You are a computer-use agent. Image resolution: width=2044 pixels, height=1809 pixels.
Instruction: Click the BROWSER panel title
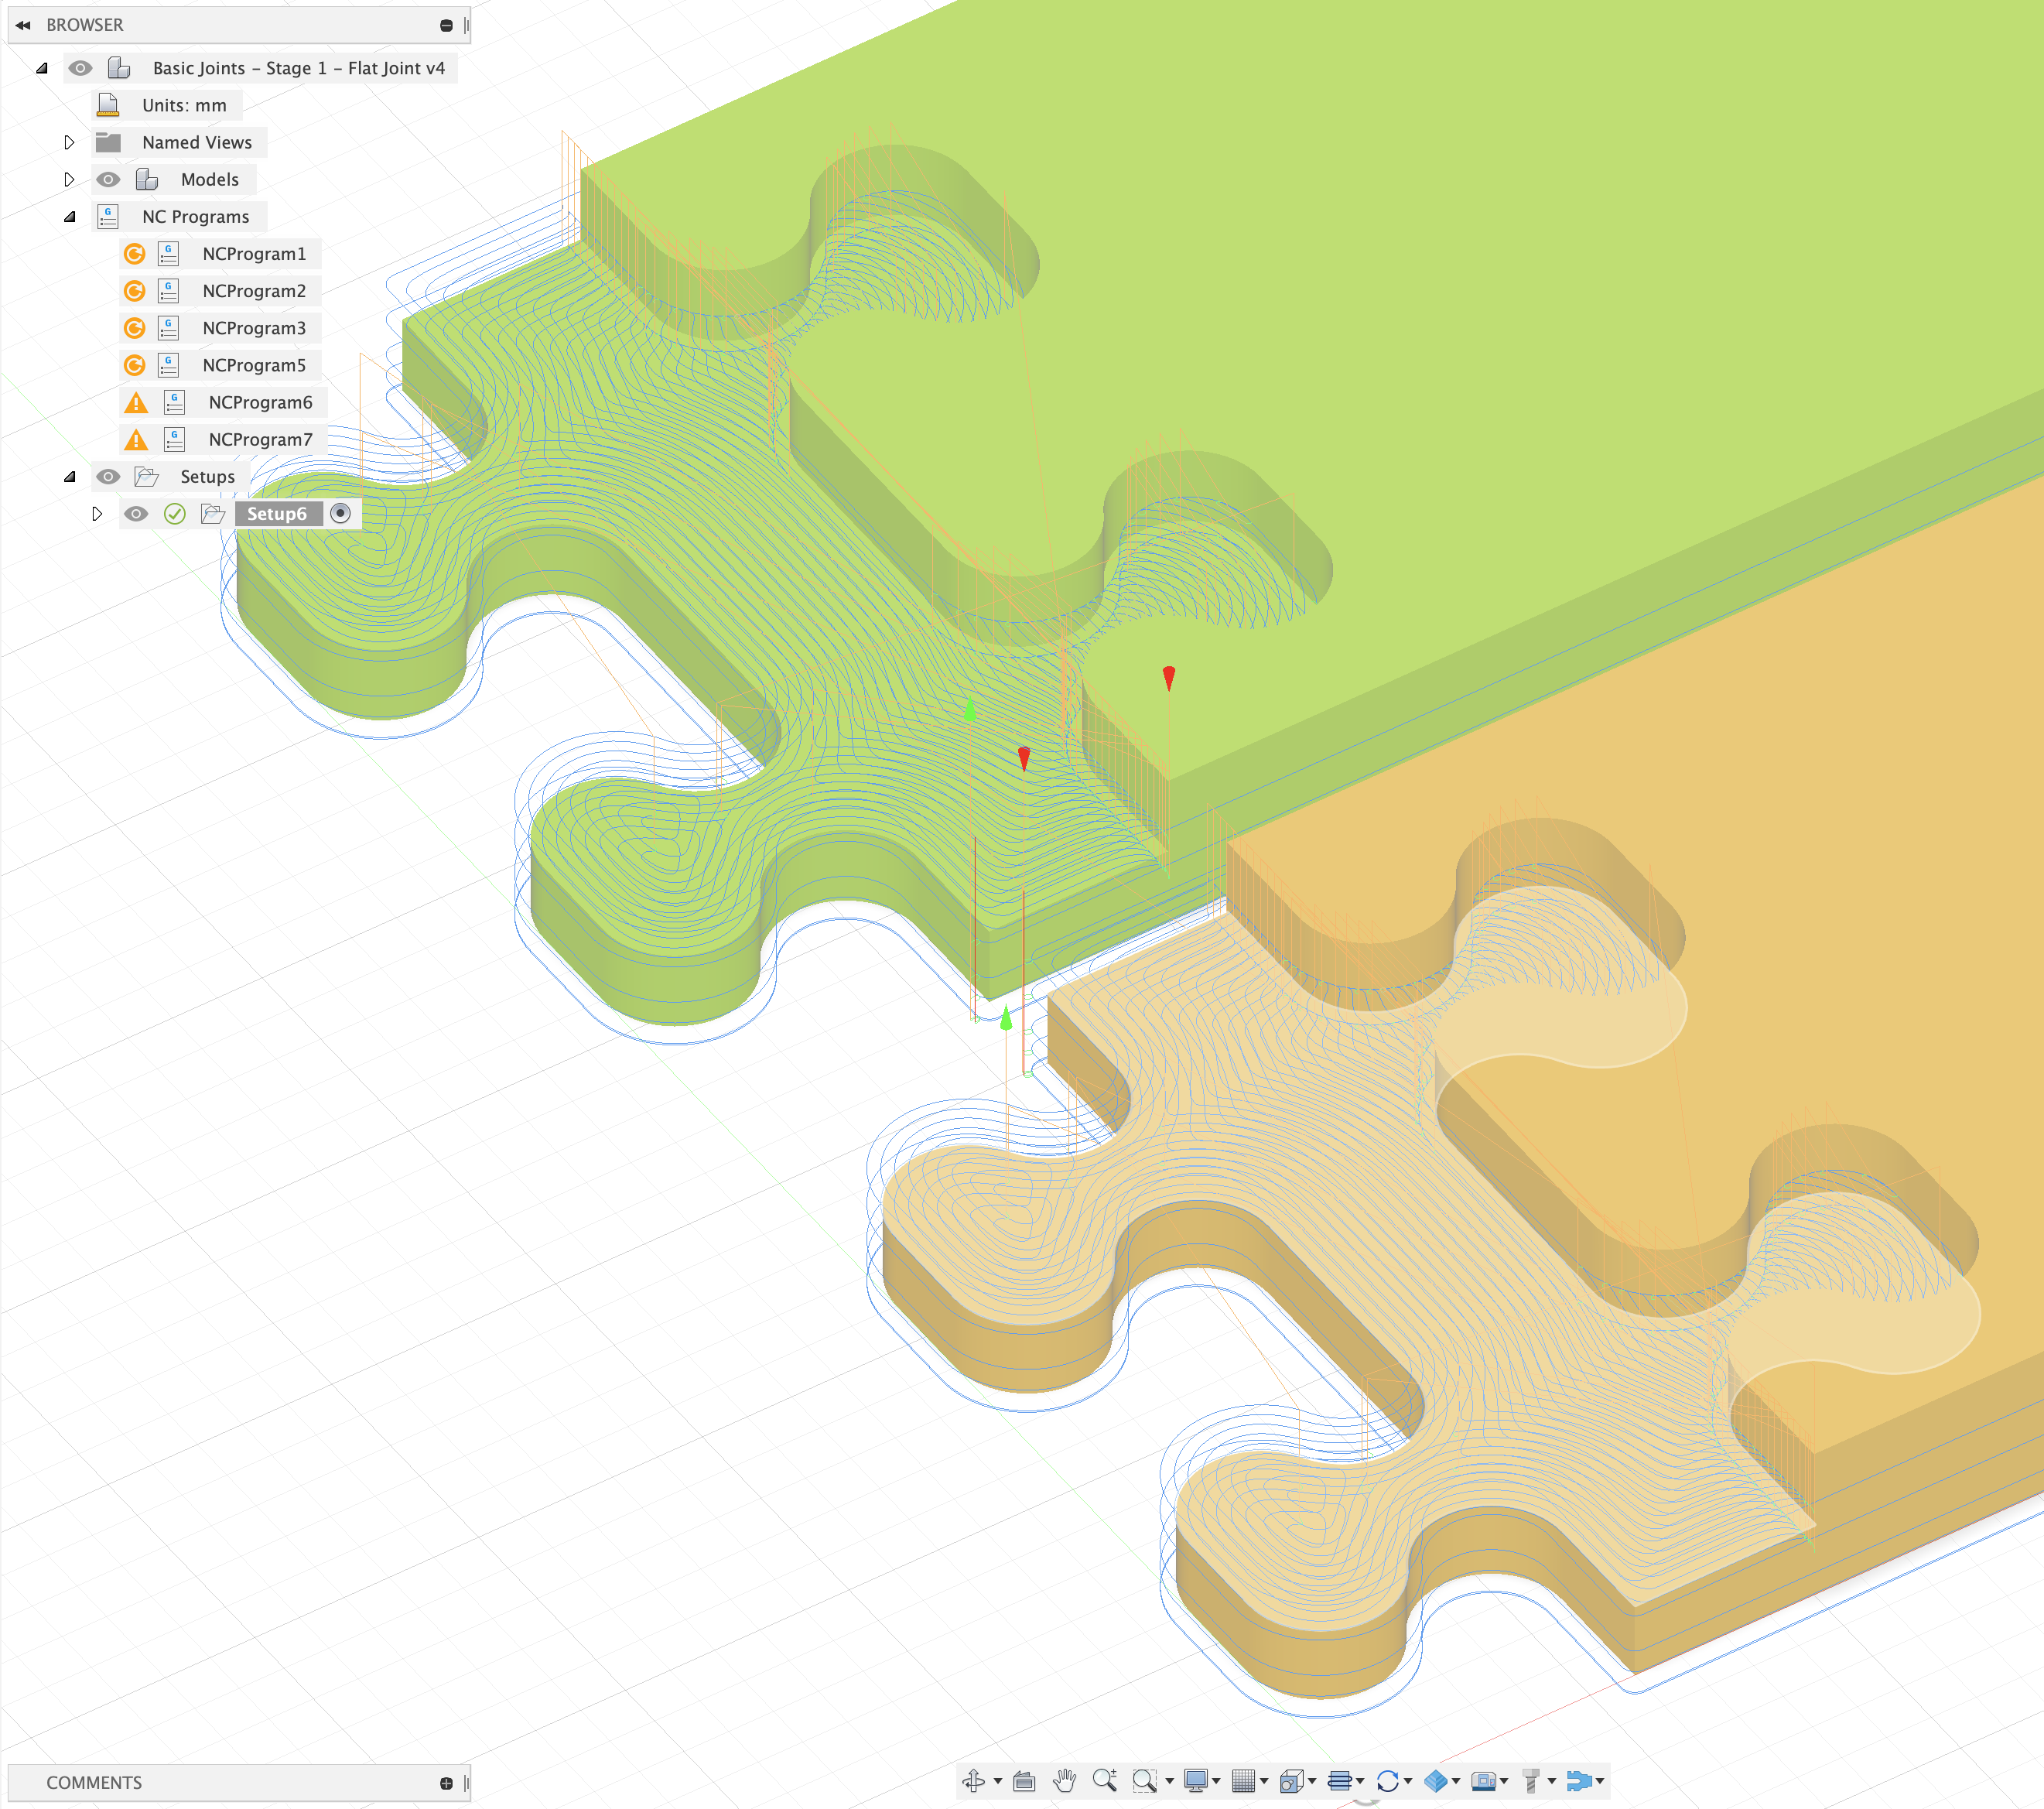[x=85, y=25]
